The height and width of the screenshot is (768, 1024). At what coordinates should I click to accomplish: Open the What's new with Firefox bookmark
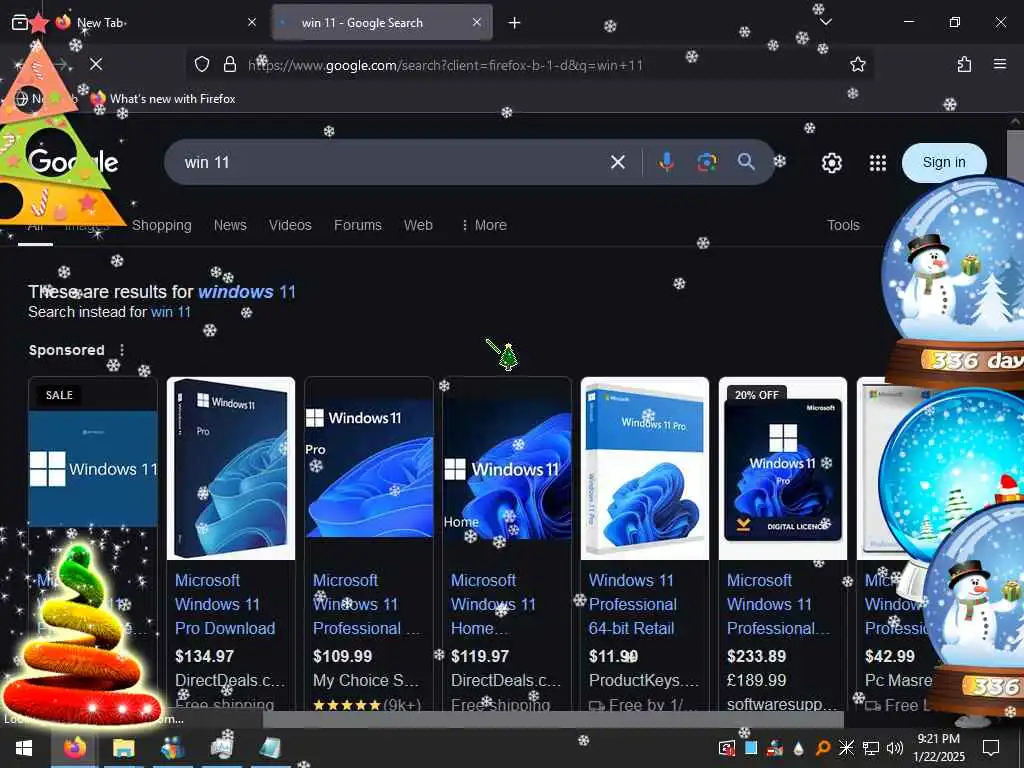tap(163, 99)
